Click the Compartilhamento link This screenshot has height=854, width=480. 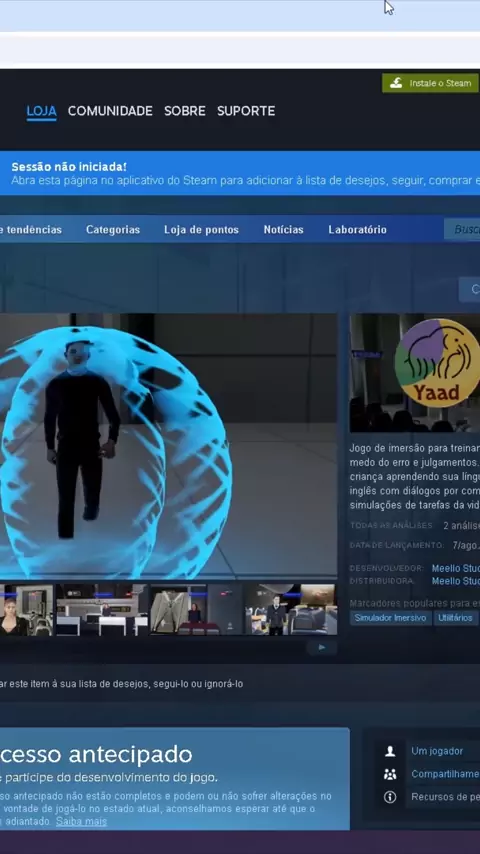pos(445,774)
